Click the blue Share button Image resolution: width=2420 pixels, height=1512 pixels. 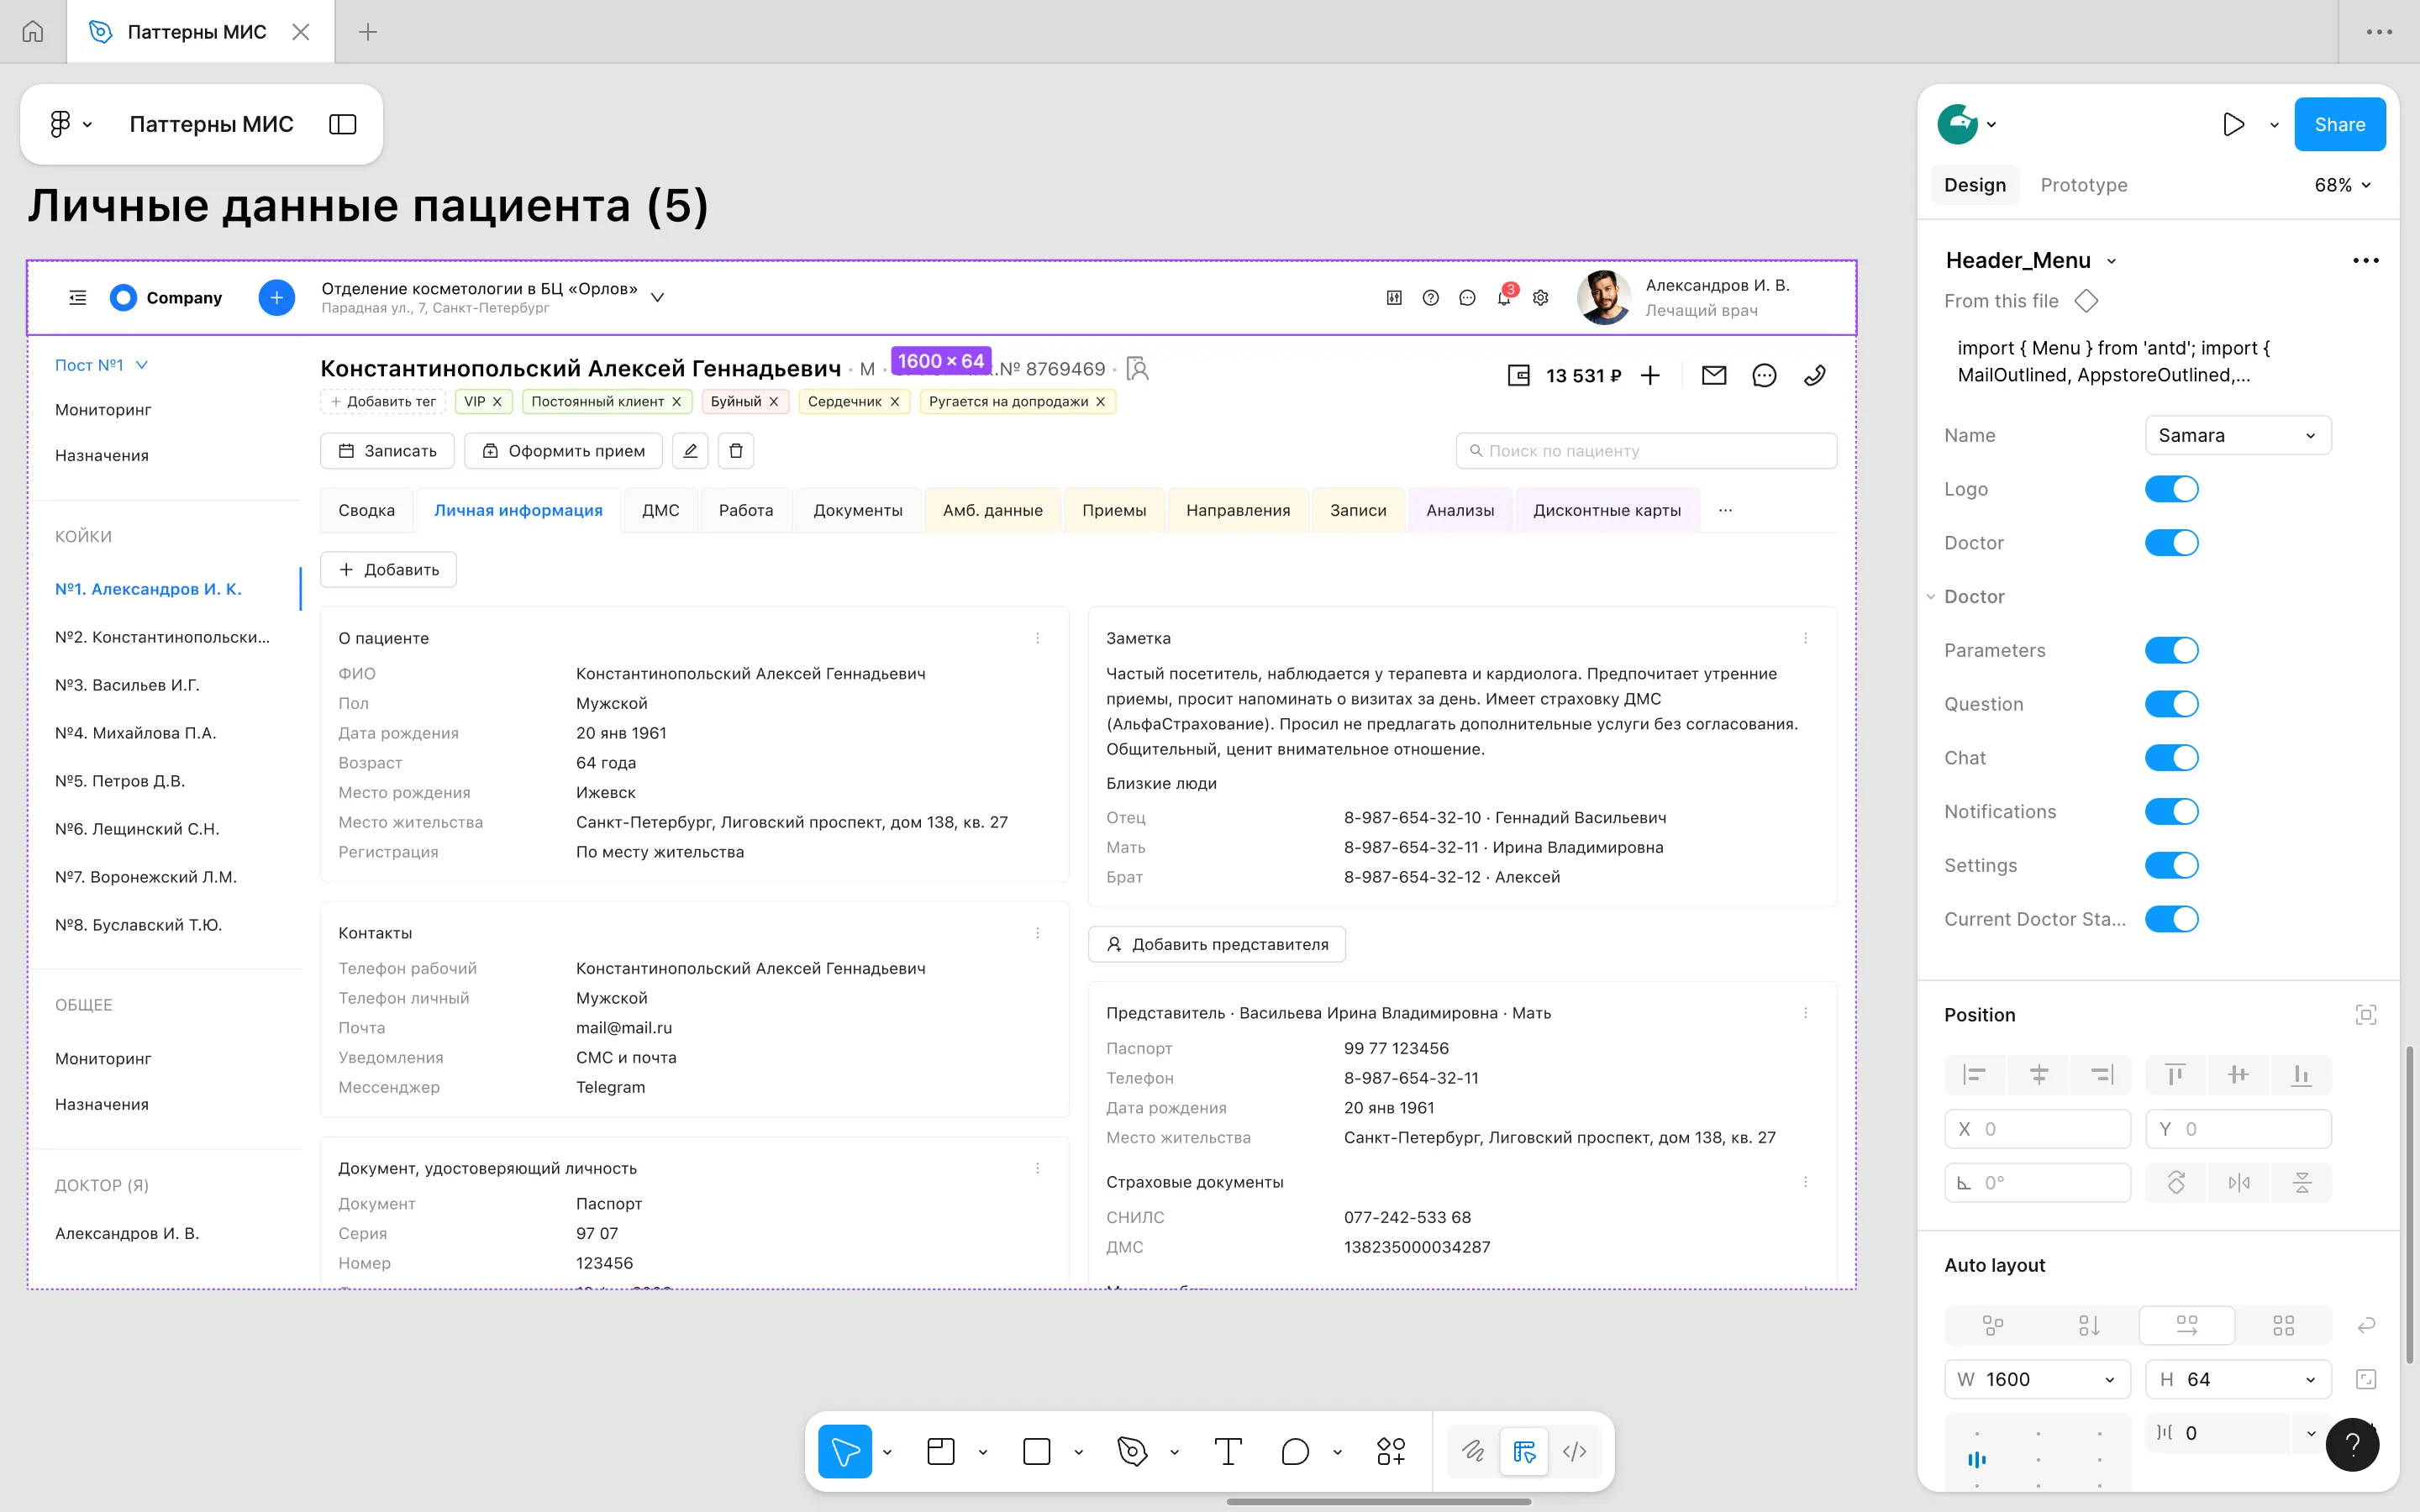point(2339,124)
